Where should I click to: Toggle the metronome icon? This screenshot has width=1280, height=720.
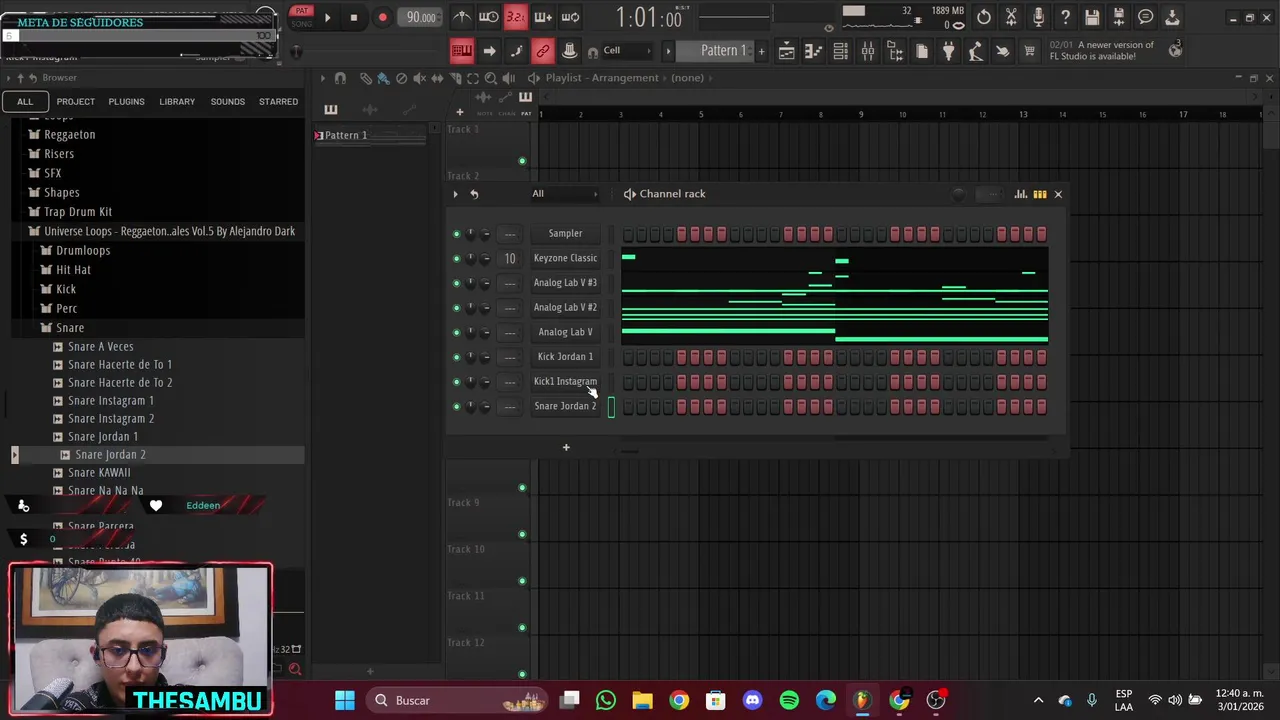462,17
